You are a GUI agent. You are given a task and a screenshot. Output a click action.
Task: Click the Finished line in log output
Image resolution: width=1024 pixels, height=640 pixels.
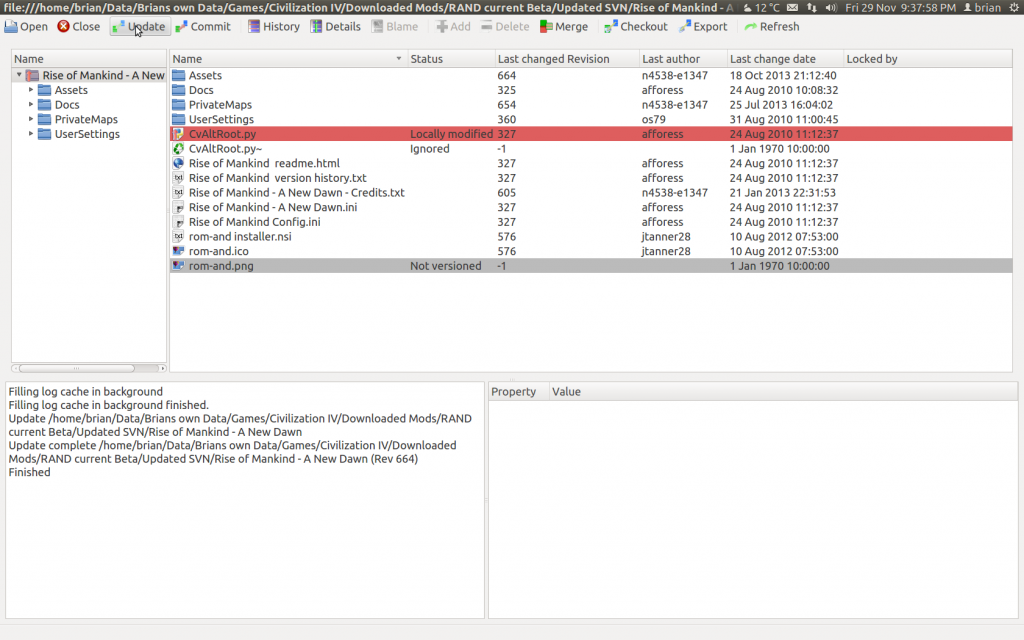(x=29, y=472)
